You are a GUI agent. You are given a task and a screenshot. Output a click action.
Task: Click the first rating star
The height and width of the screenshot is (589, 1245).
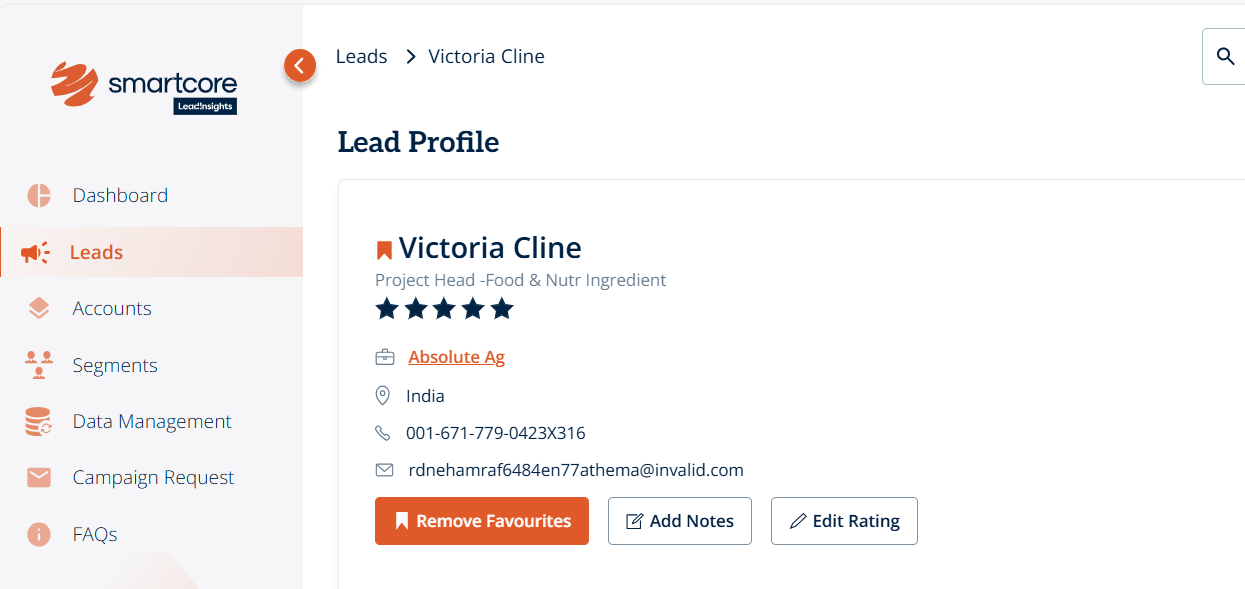click(387, 309)
